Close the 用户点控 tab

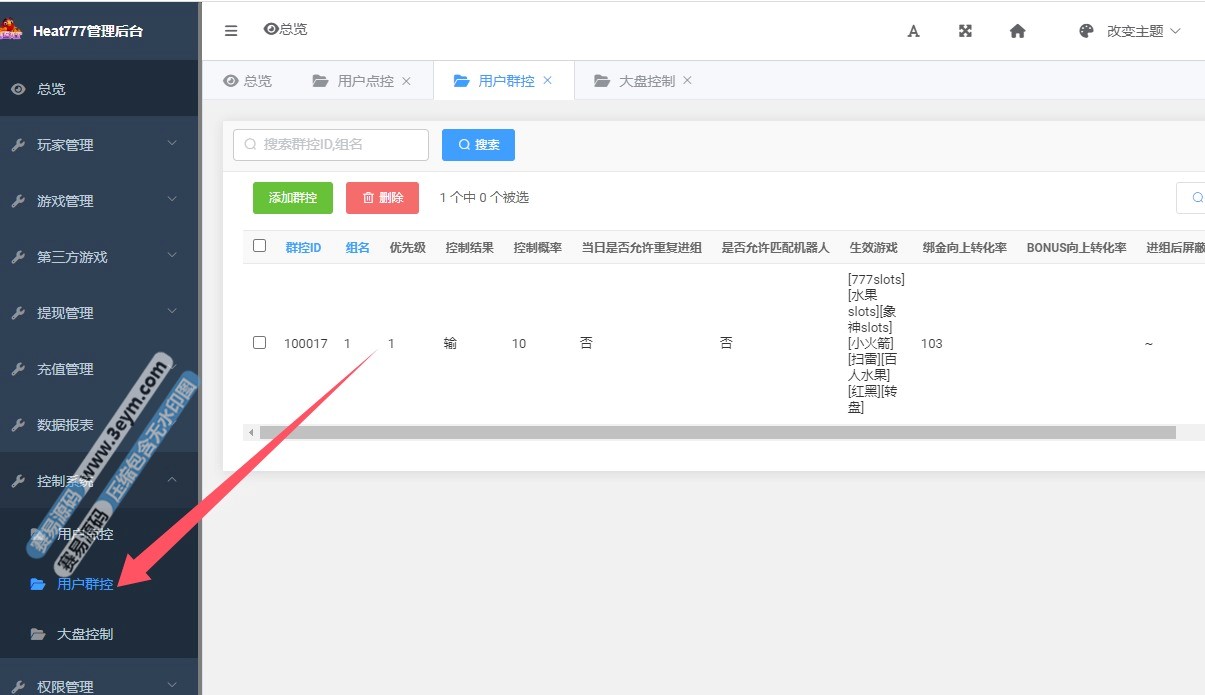pos(406,81)
